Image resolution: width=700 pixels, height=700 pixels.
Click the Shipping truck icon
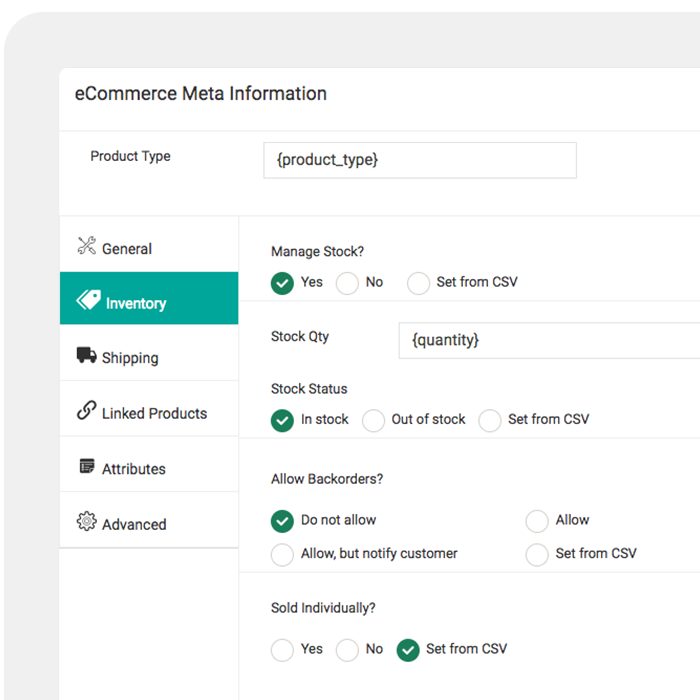click(x=86, y=355)
